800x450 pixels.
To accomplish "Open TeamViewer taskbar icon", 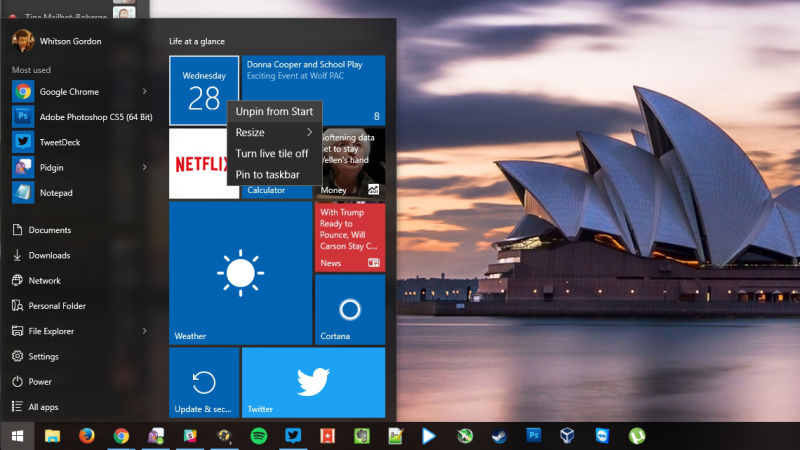I will tap(602, 436).
